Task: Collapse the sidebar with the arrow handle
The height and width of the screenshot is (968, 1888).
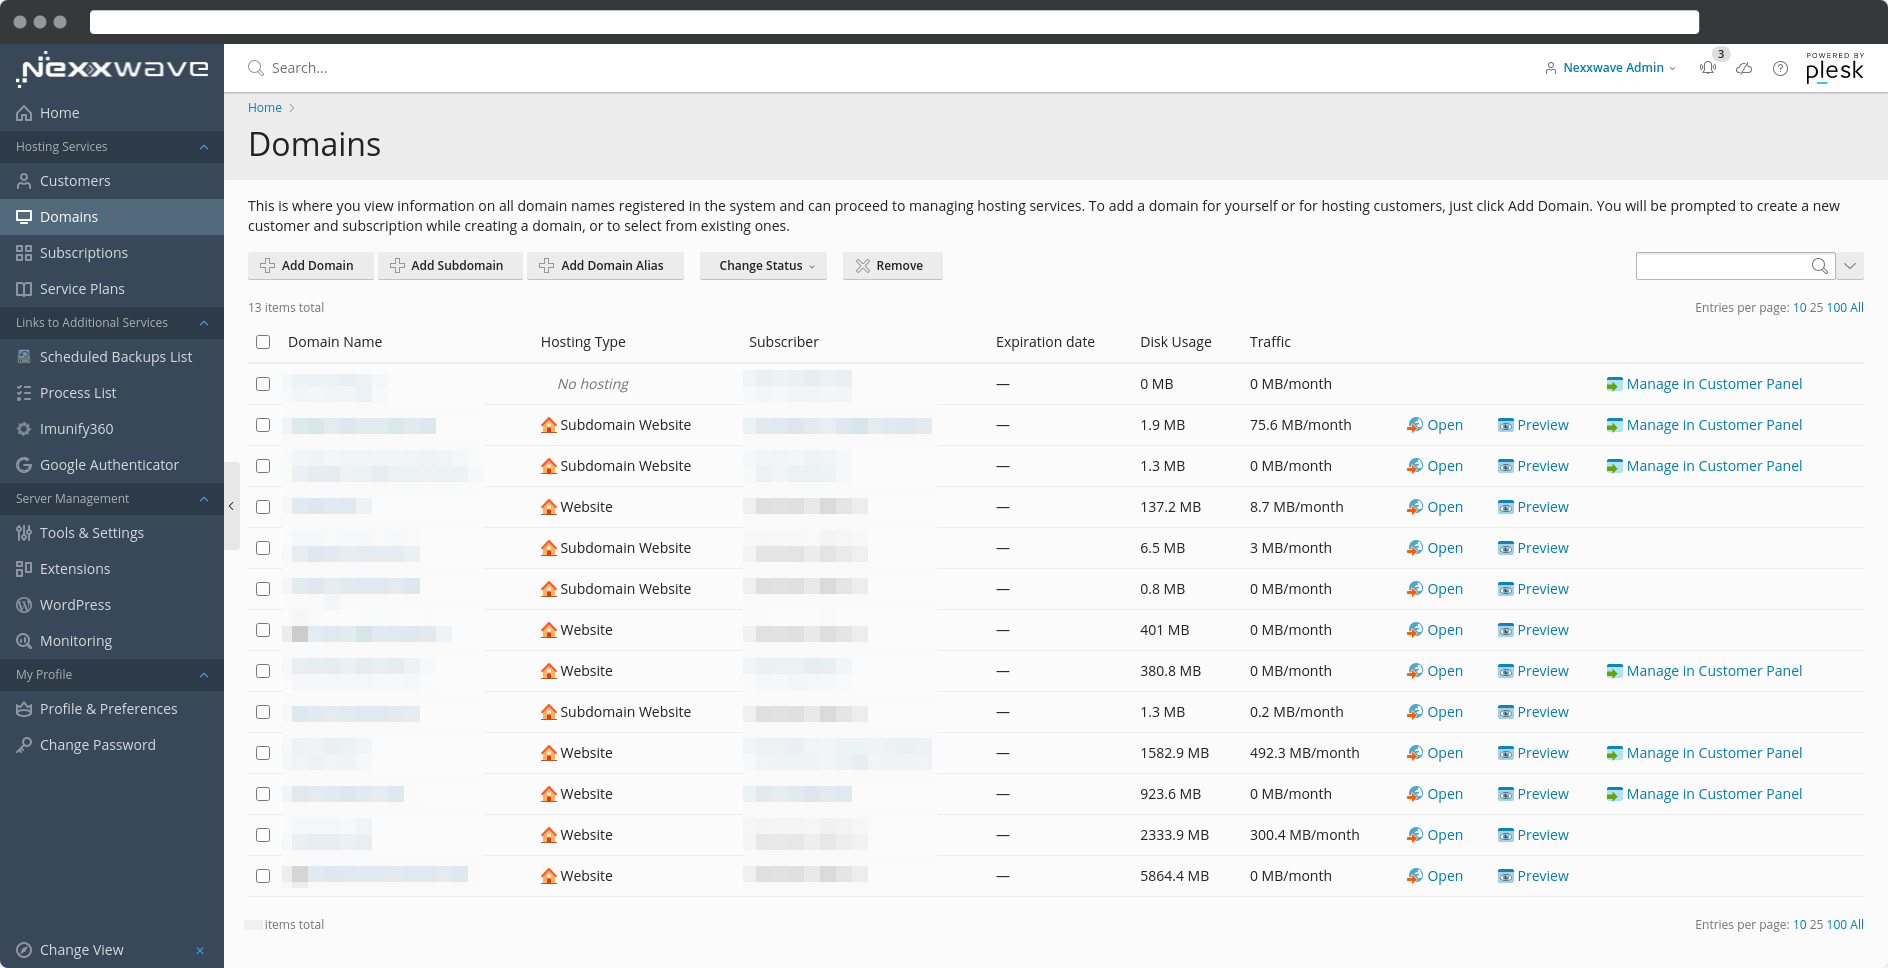Action: click(231, 506)
